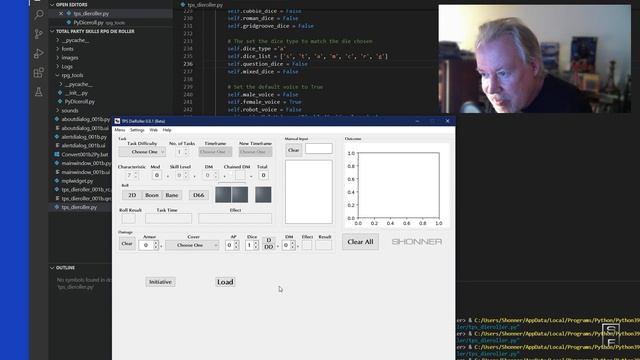
Task: Click the Manual Input text field
Action: pyautogui.click(x=318, y=149)
